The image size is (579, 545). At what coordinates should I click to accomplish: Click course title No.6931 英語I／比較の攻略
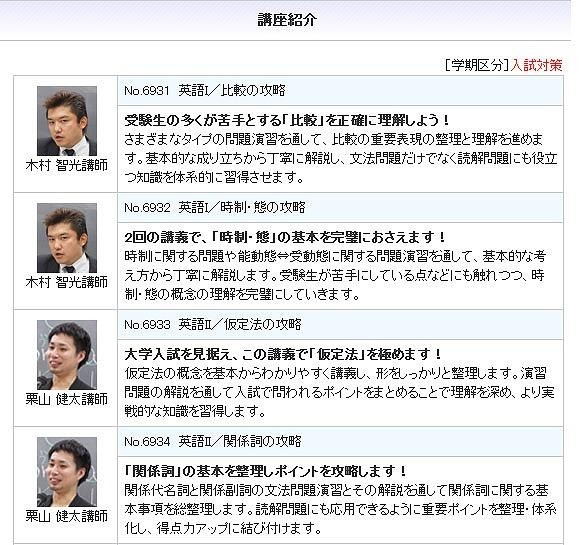tap(205, 90)
